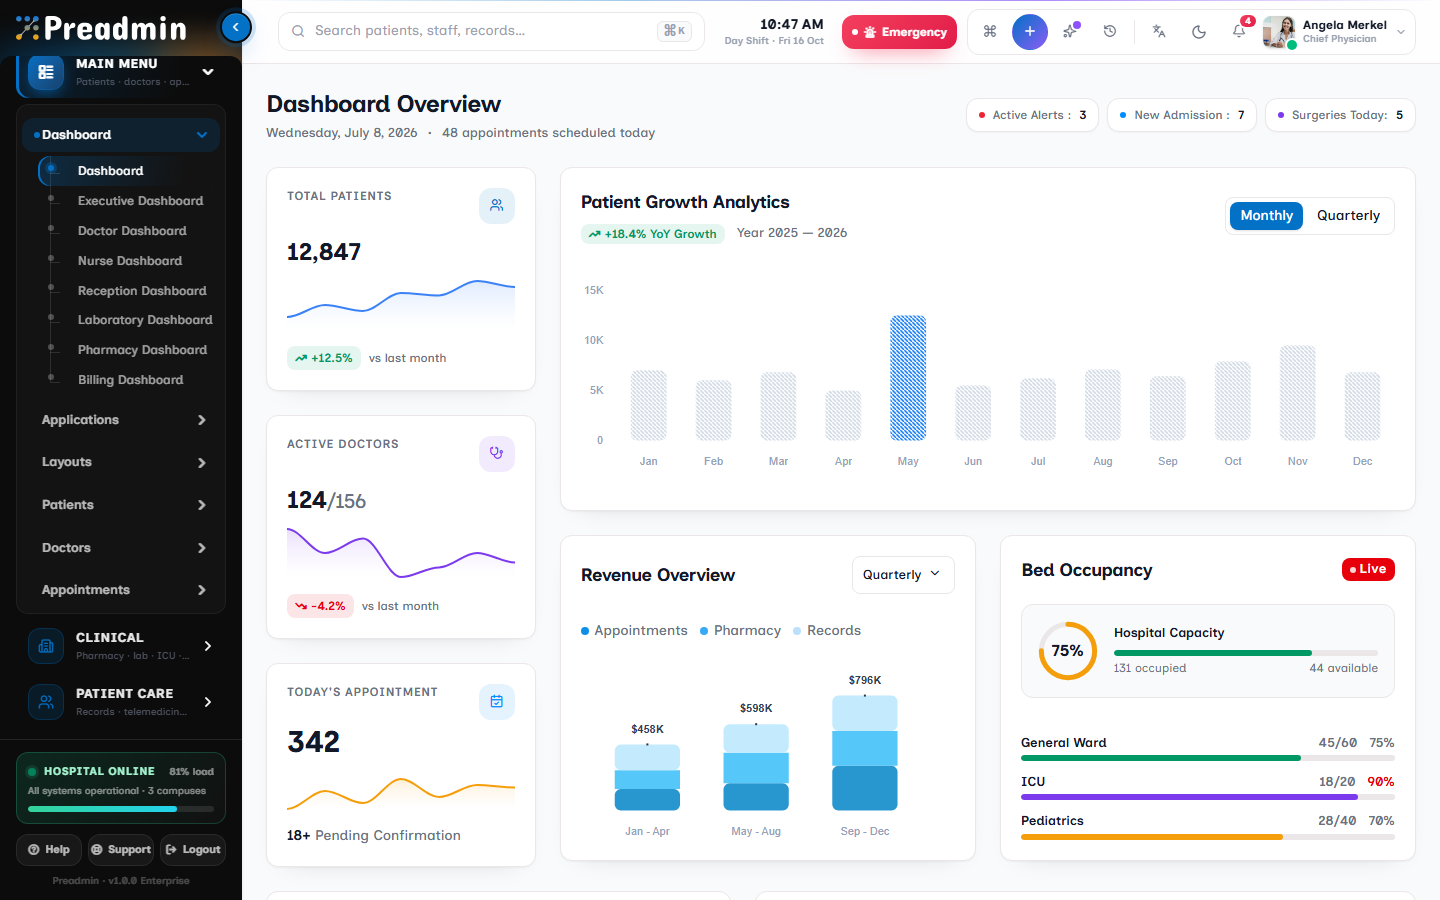The height and width of the screenshot is (900, 1440).
Task: Click the Support button
Action: pyautogui.click(x=121, y=850)
